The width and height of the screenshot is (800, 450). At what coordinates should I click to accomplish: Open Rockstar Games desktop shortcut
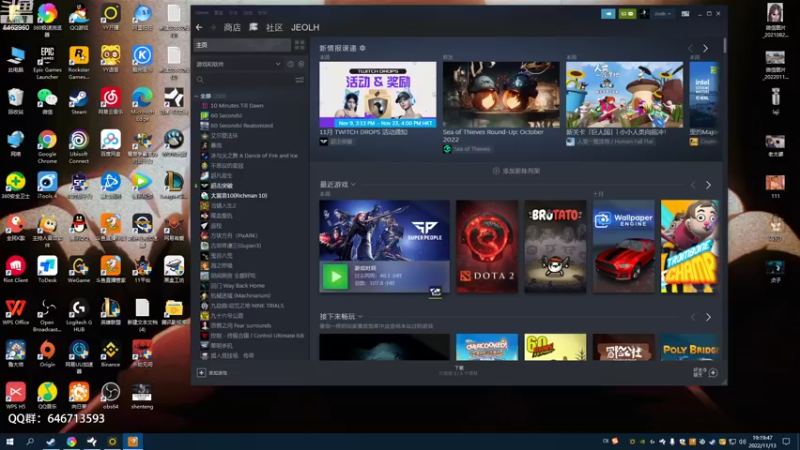tap(79, 63)
